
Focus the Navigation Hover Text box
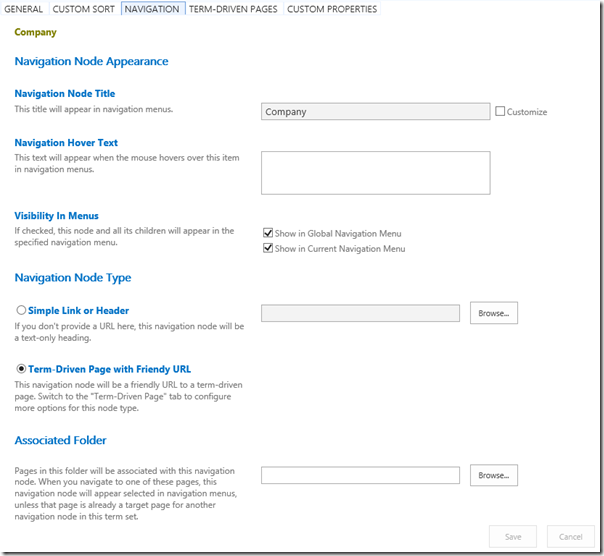click(x=375, y=172)
